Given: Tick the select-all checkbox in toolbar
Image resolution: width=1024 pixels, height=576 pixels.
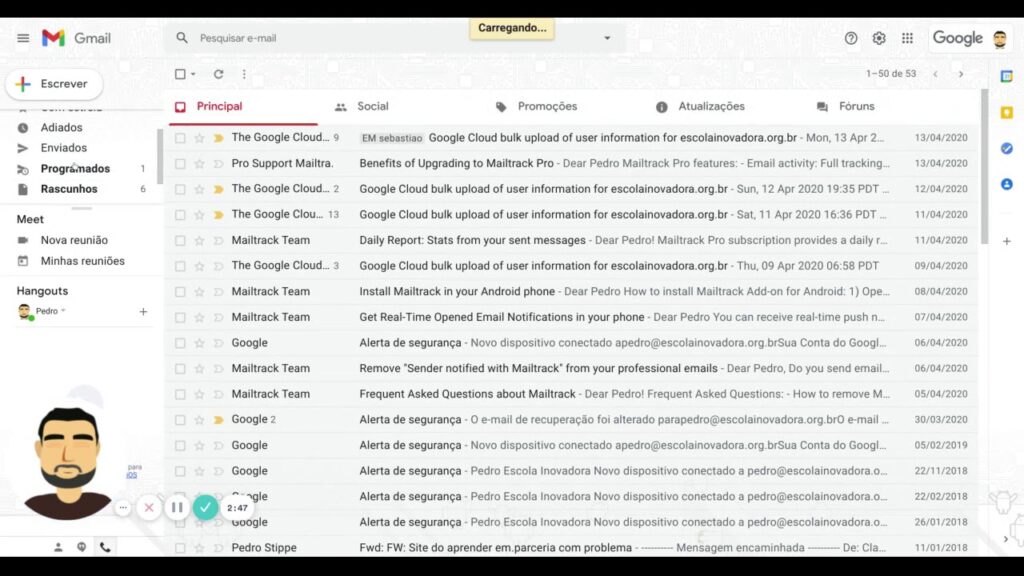Looking at the screenshot, I should tap(180, 74).
